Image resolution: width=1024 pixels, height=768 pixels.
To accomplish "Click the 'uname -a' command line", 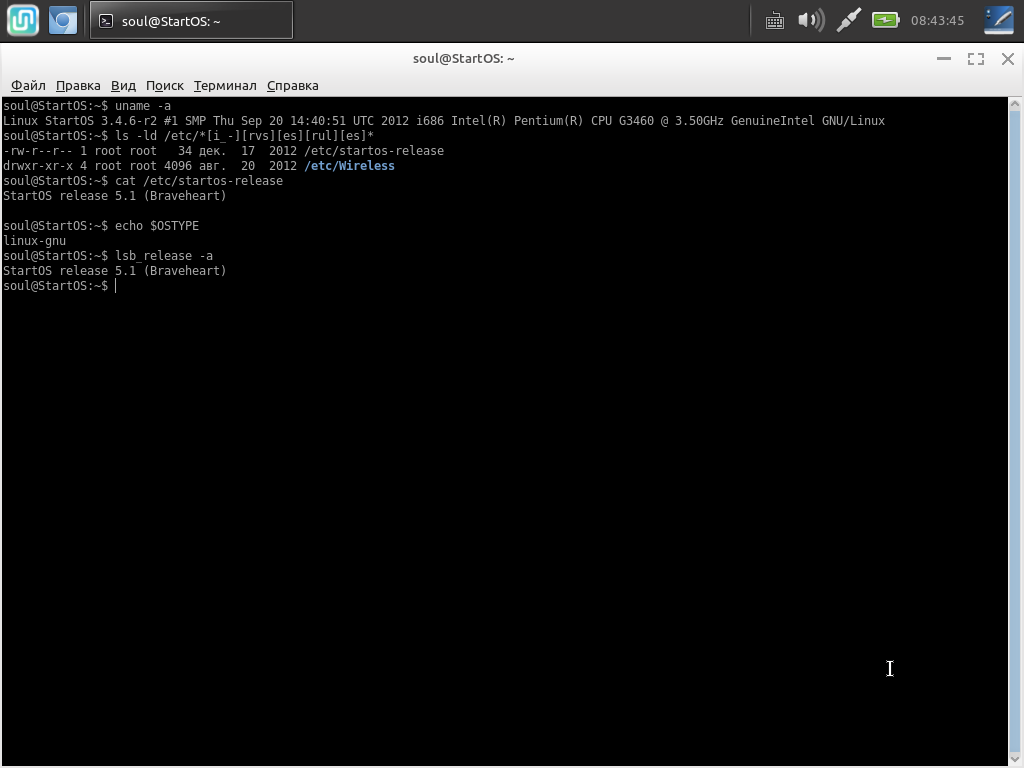I will pyautogui.click(x=87, y=106).
